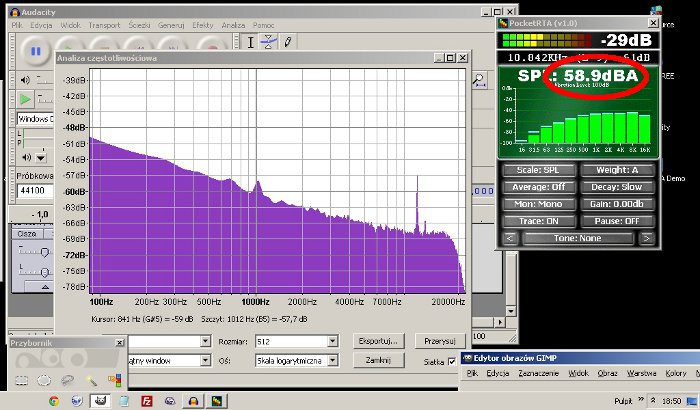Select GIMP free select lasso tool
The height and width of the screenshot is (410, 700).
pos(67,381)
